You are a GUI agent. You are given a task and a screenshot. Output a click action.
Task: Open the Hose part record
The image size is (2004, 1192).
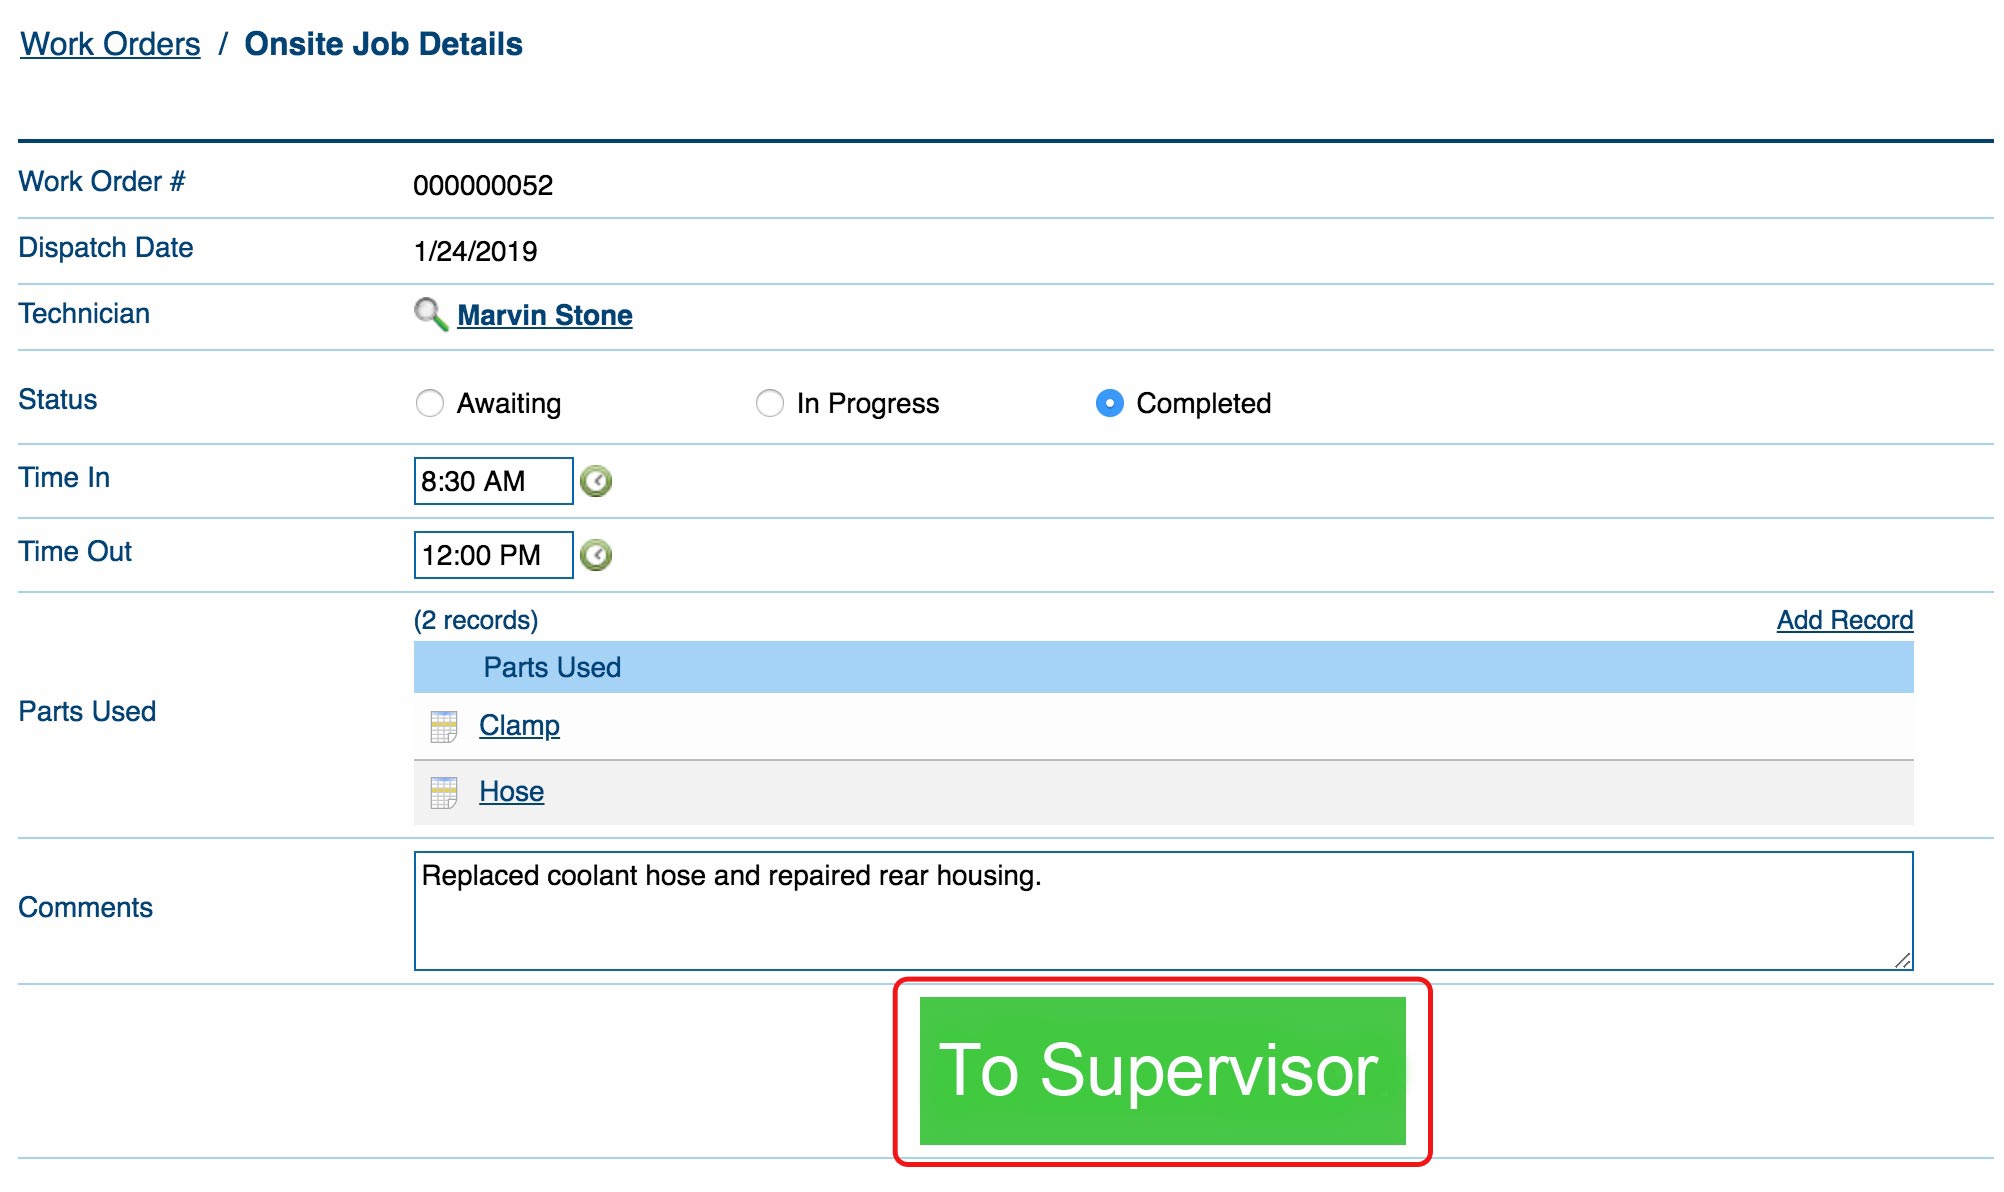click(x=511, y=790)
